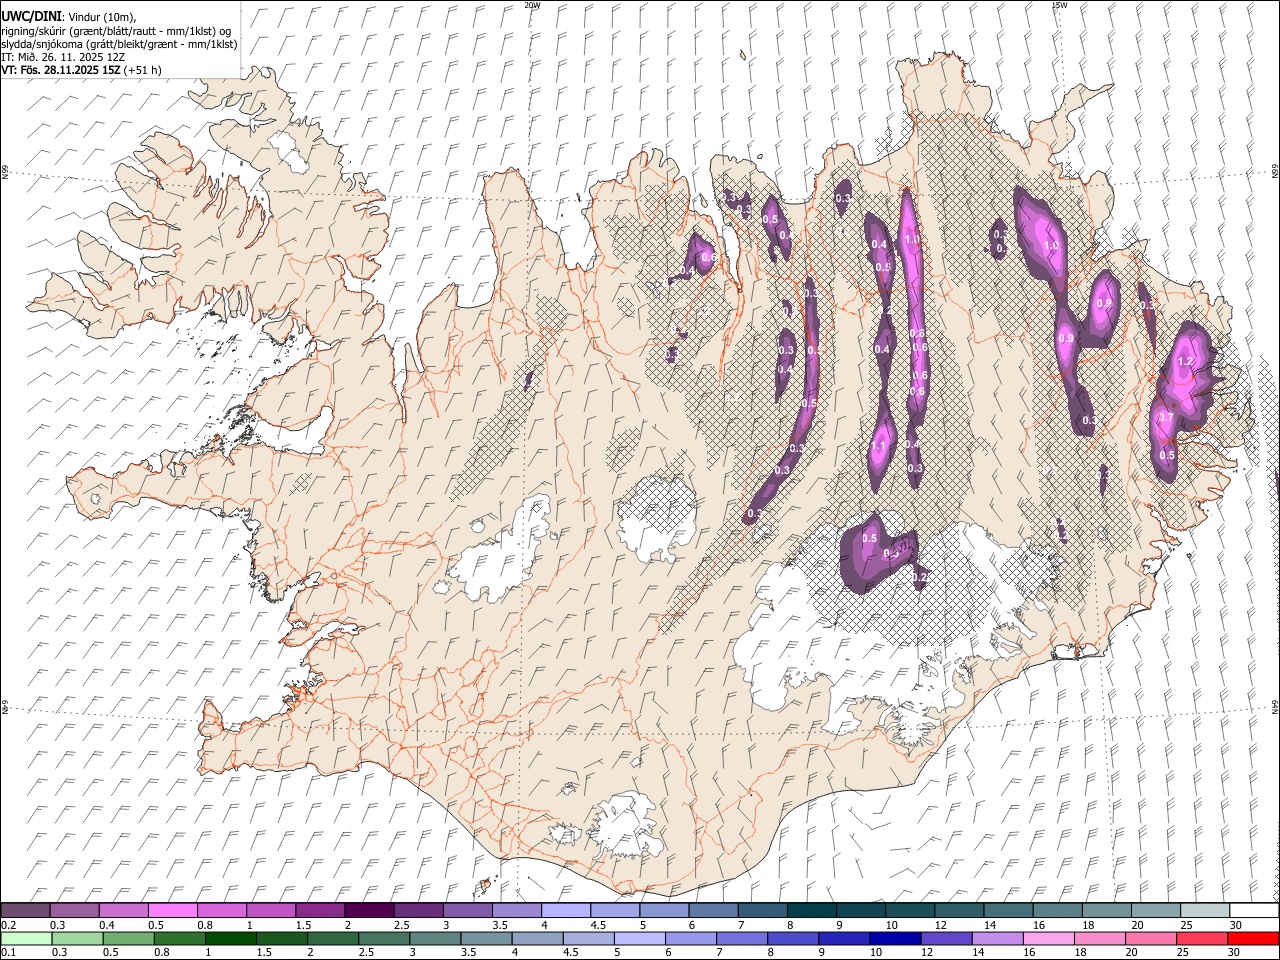Image resolution: width=1280 pixels, height=960 pixels.
Task: Click the 1.1 snowfall value in the central band
Action: click(x=880, y=446)
